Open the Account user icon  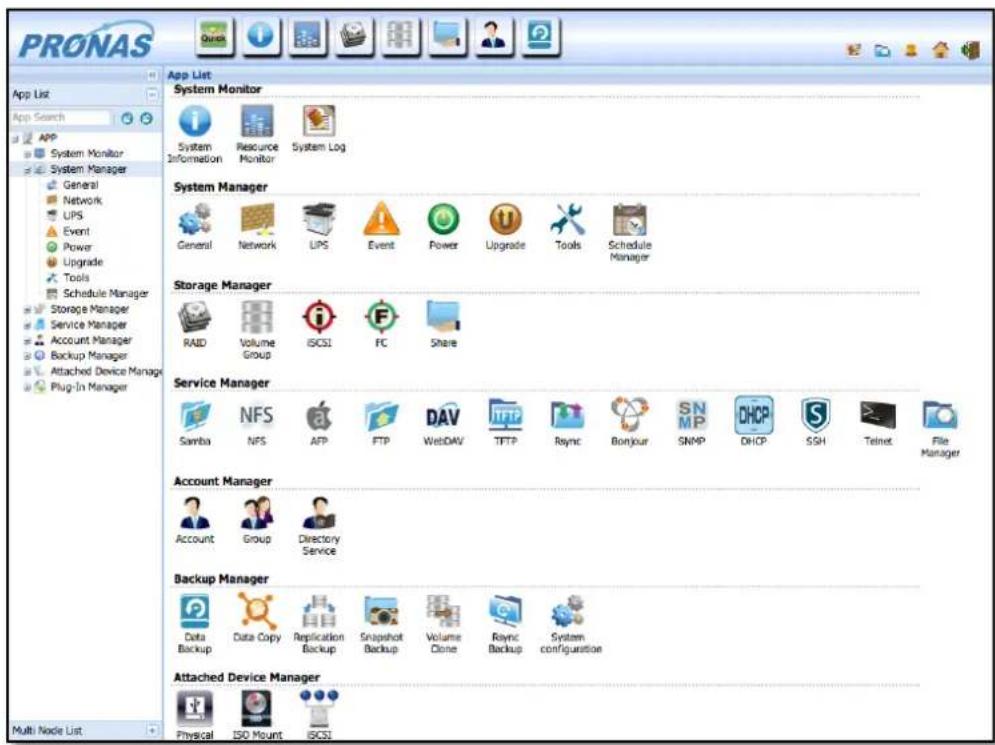tap(195, 513)
